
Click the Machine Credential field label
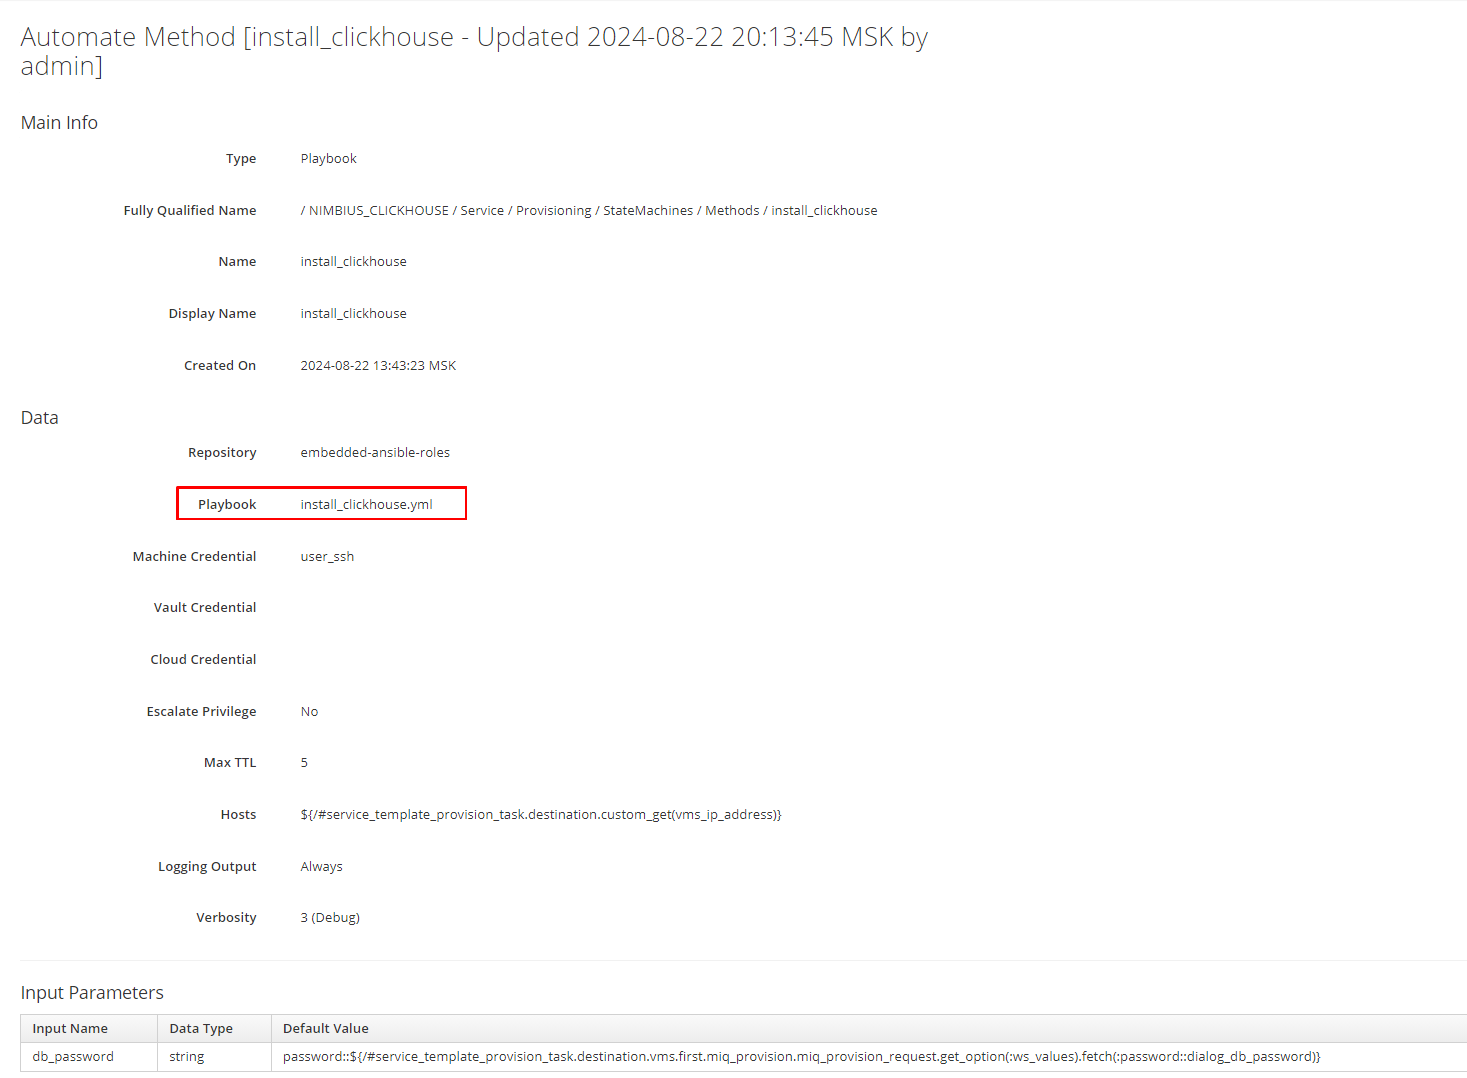tap(194, 557)
